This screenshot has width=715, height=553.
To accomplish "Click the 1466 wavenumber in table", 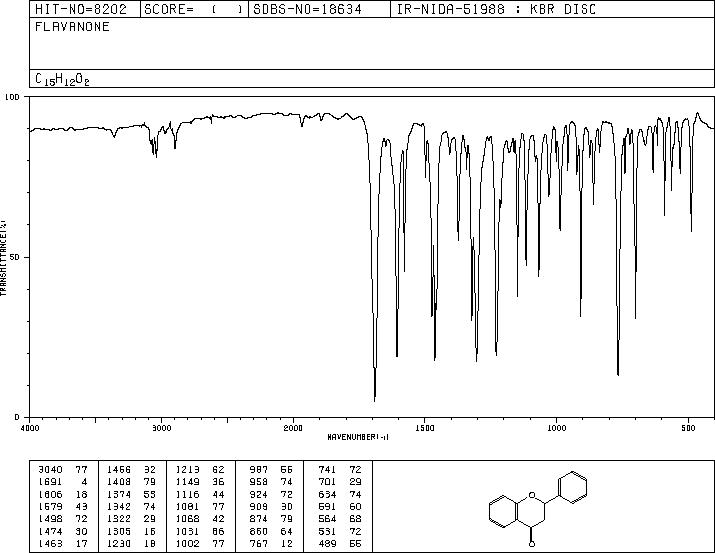I will point(119,470).
